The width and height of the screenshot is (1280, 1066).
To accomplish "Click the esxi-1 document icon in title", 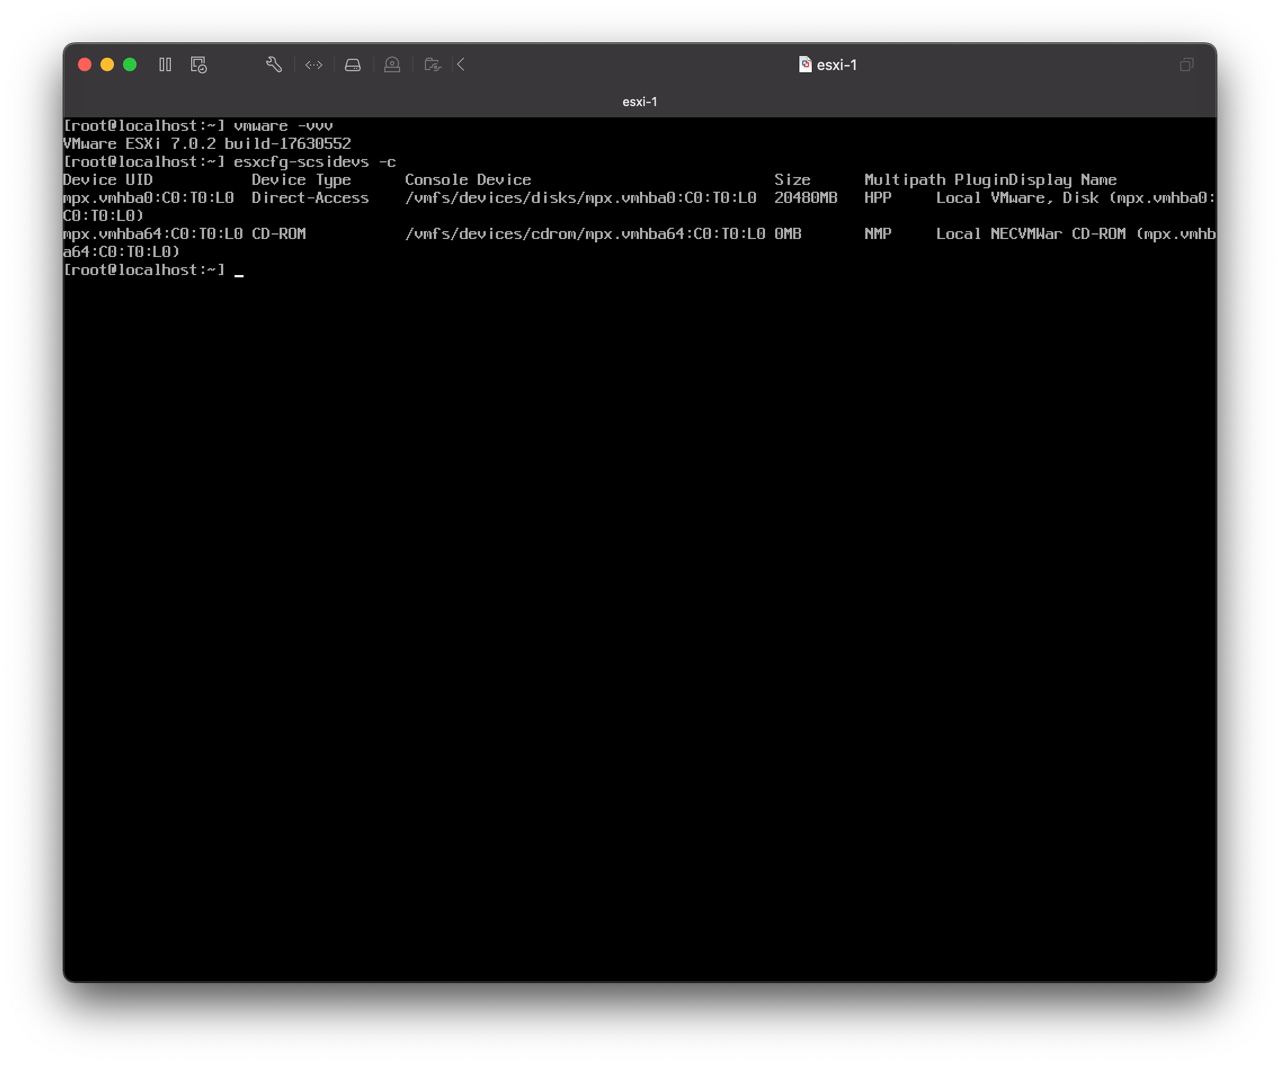I will coord(805,65).
